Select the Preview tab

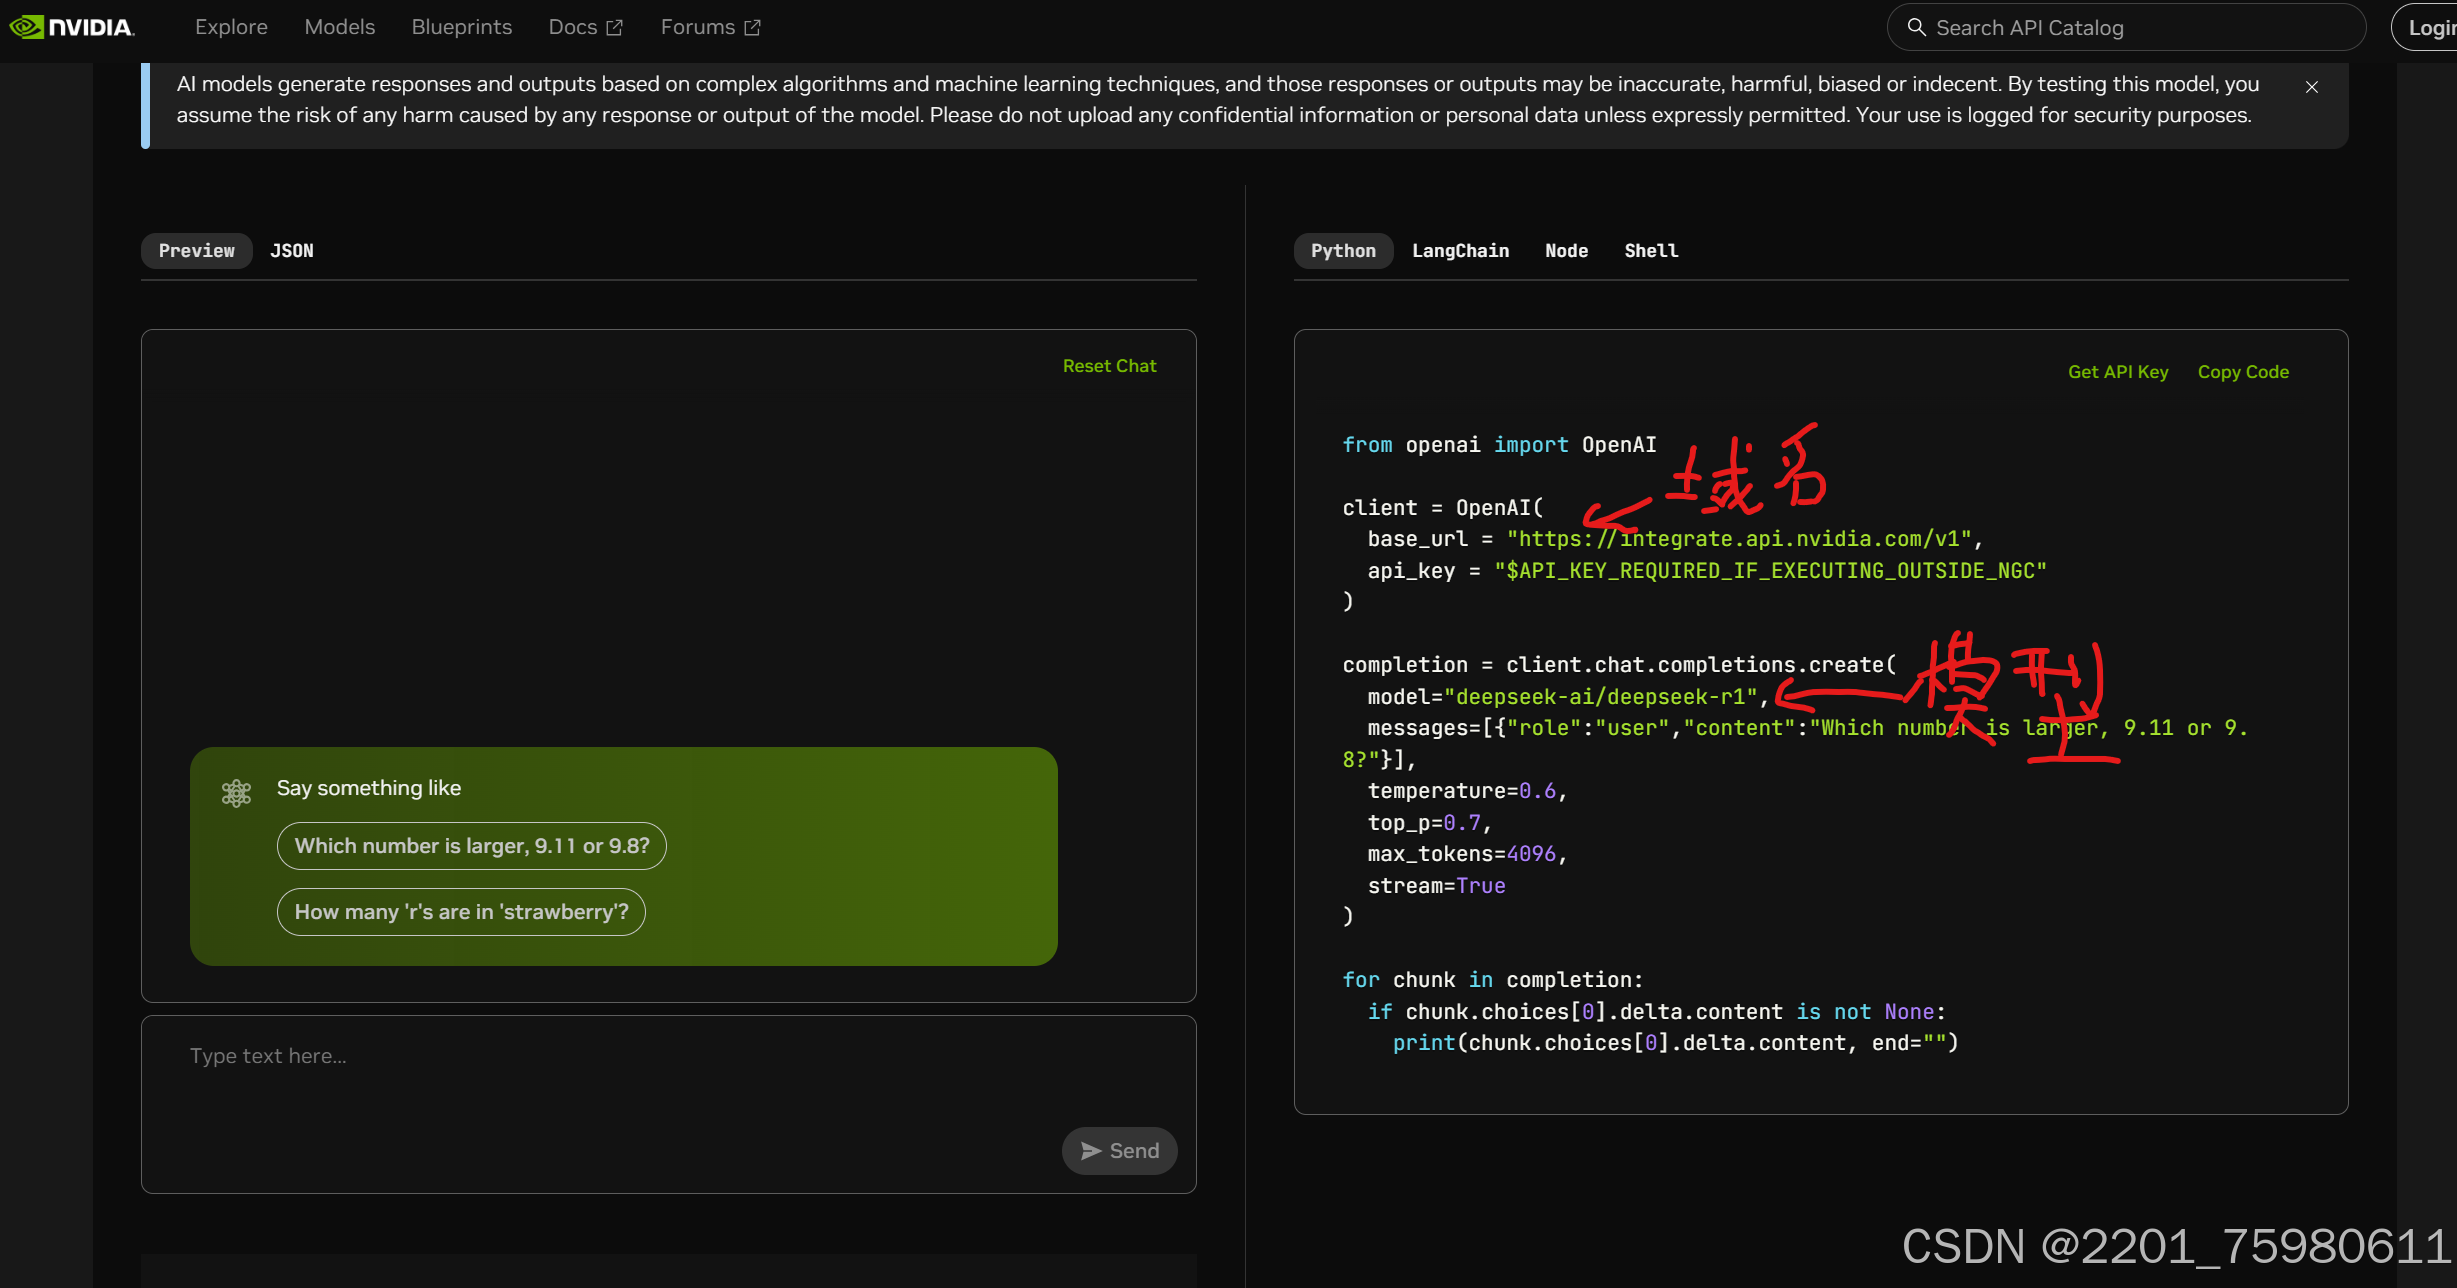(196, 251)
